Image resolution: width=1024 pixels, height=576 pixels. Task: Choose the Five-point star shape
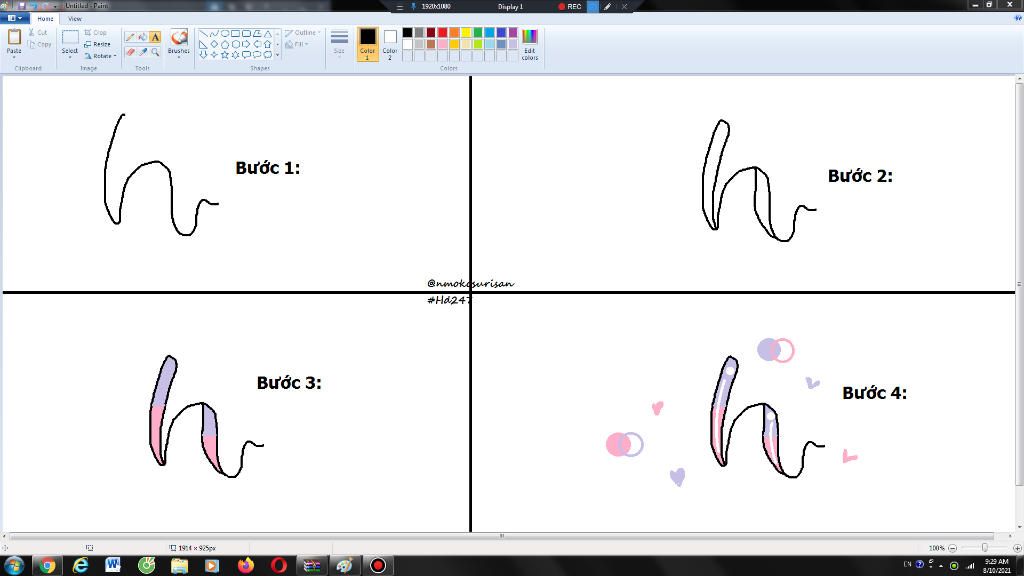click(x=225, y=55)
